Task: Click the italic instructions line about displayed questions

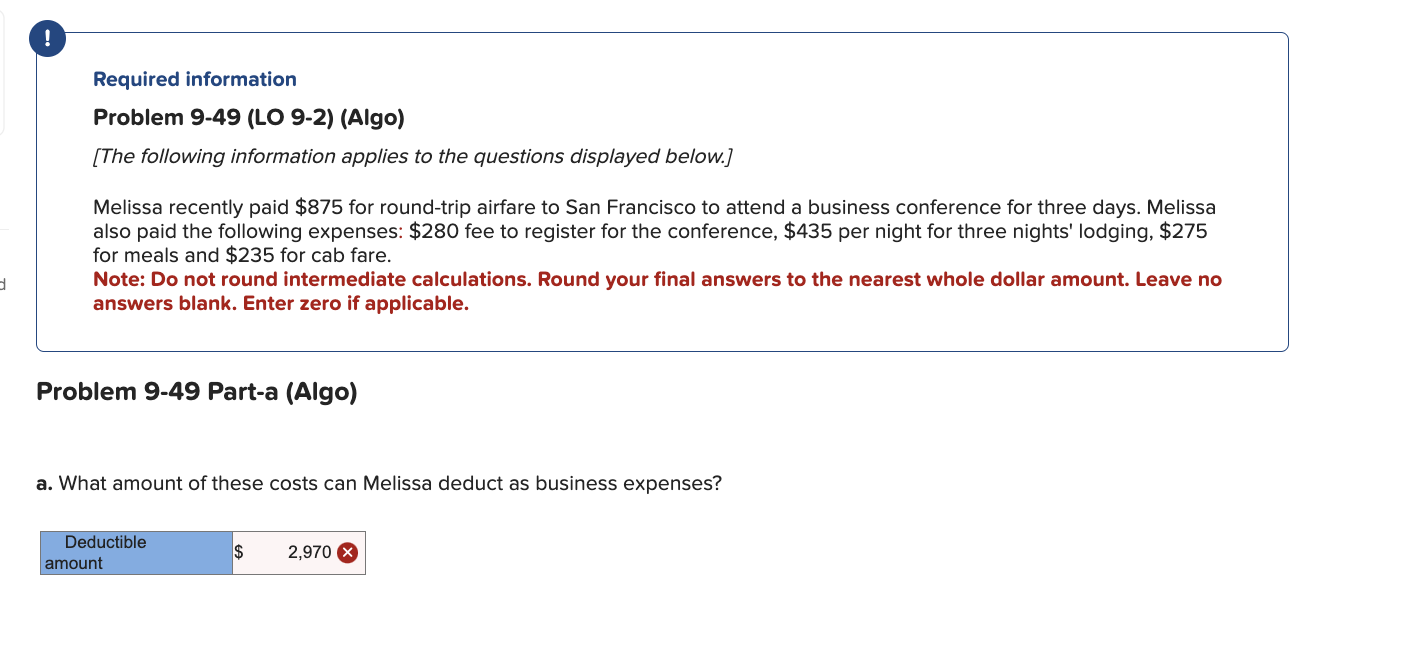Action: (x=412, y=156)
